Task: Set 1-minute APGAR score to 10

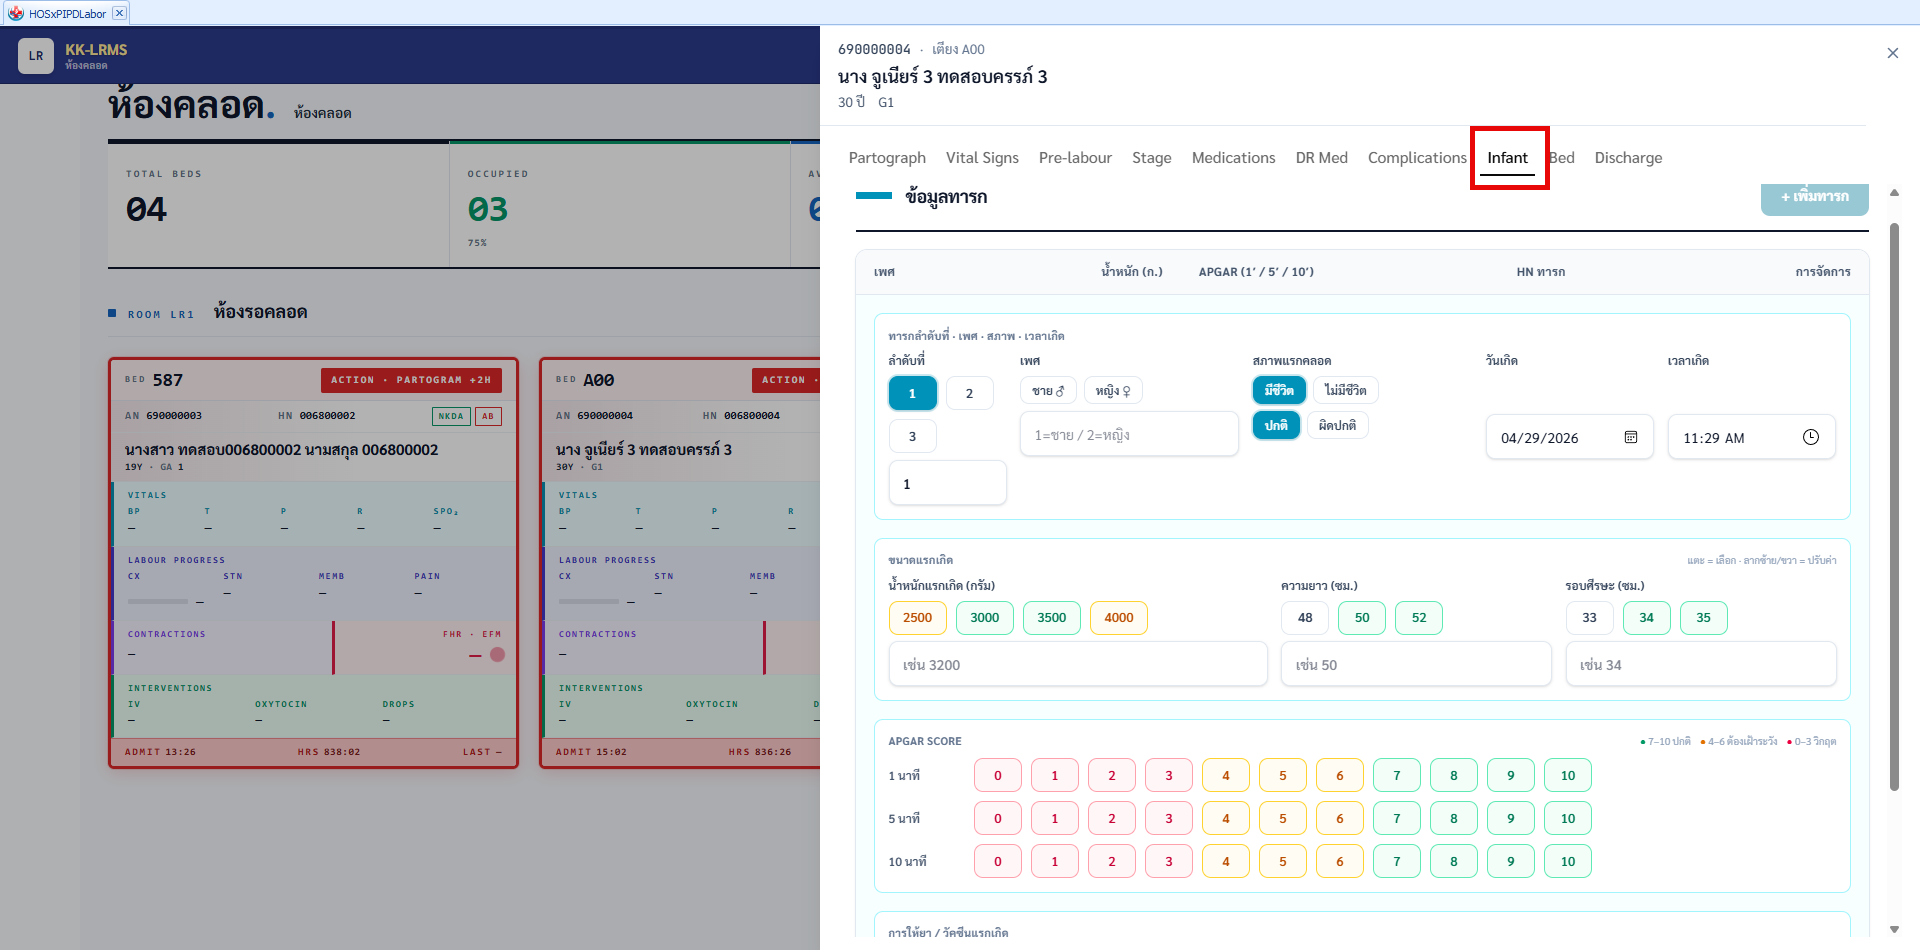Action: [1567, 776]
